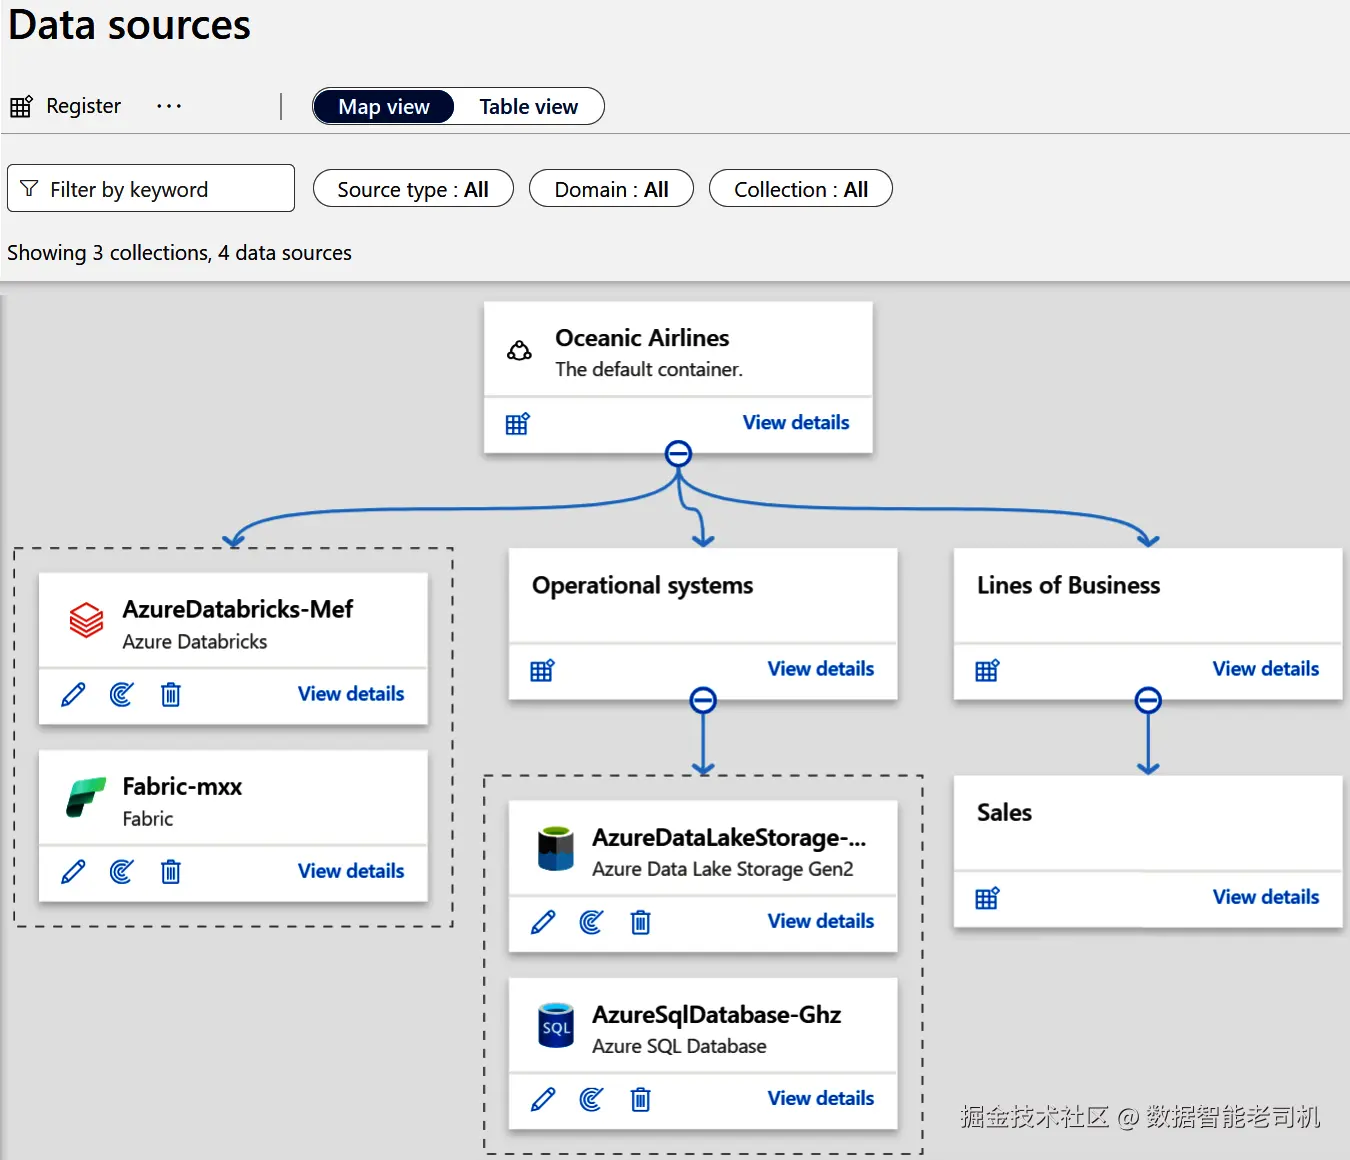Click the truncated AzureDataLakeStorage source name
The image size is (1350, 1160).
(x=729, y=838)
